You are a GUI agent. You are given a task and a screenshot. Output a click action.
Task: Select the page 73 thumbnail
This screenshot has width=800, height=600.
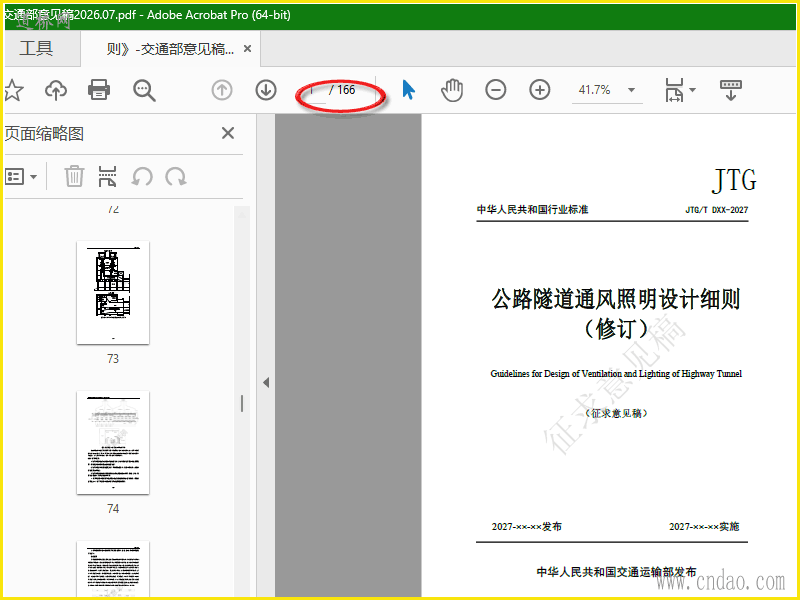pyautogui.click(x=113, y=293)
